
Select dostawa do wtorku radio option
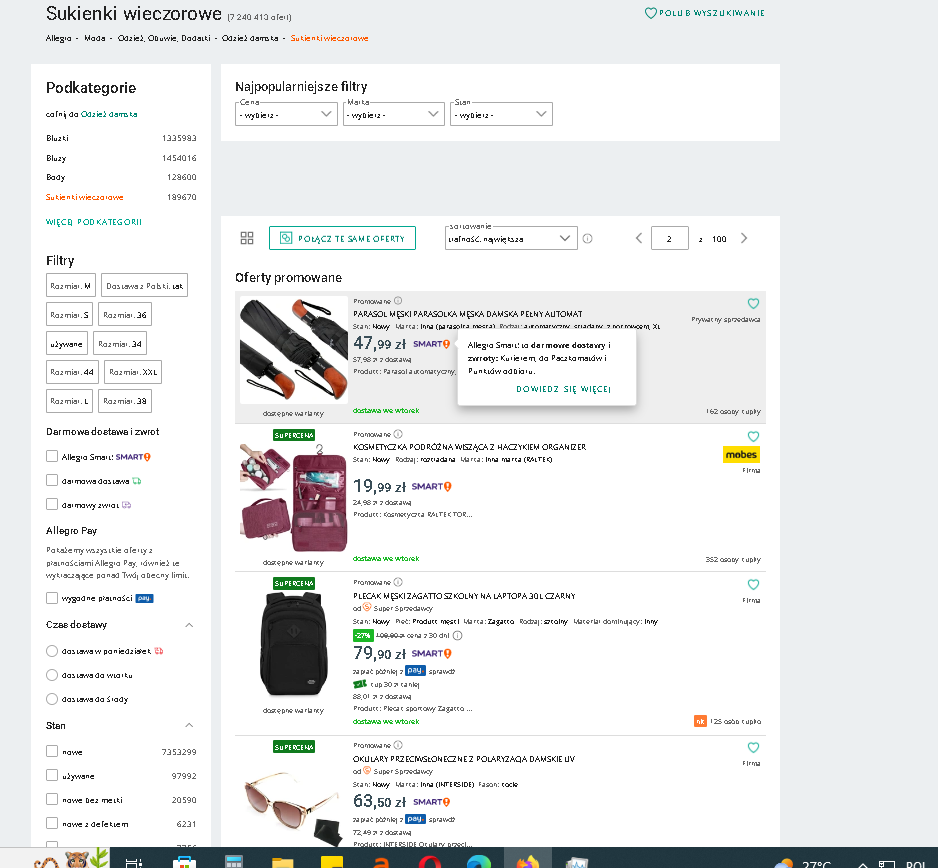click(x=52, y=675)
